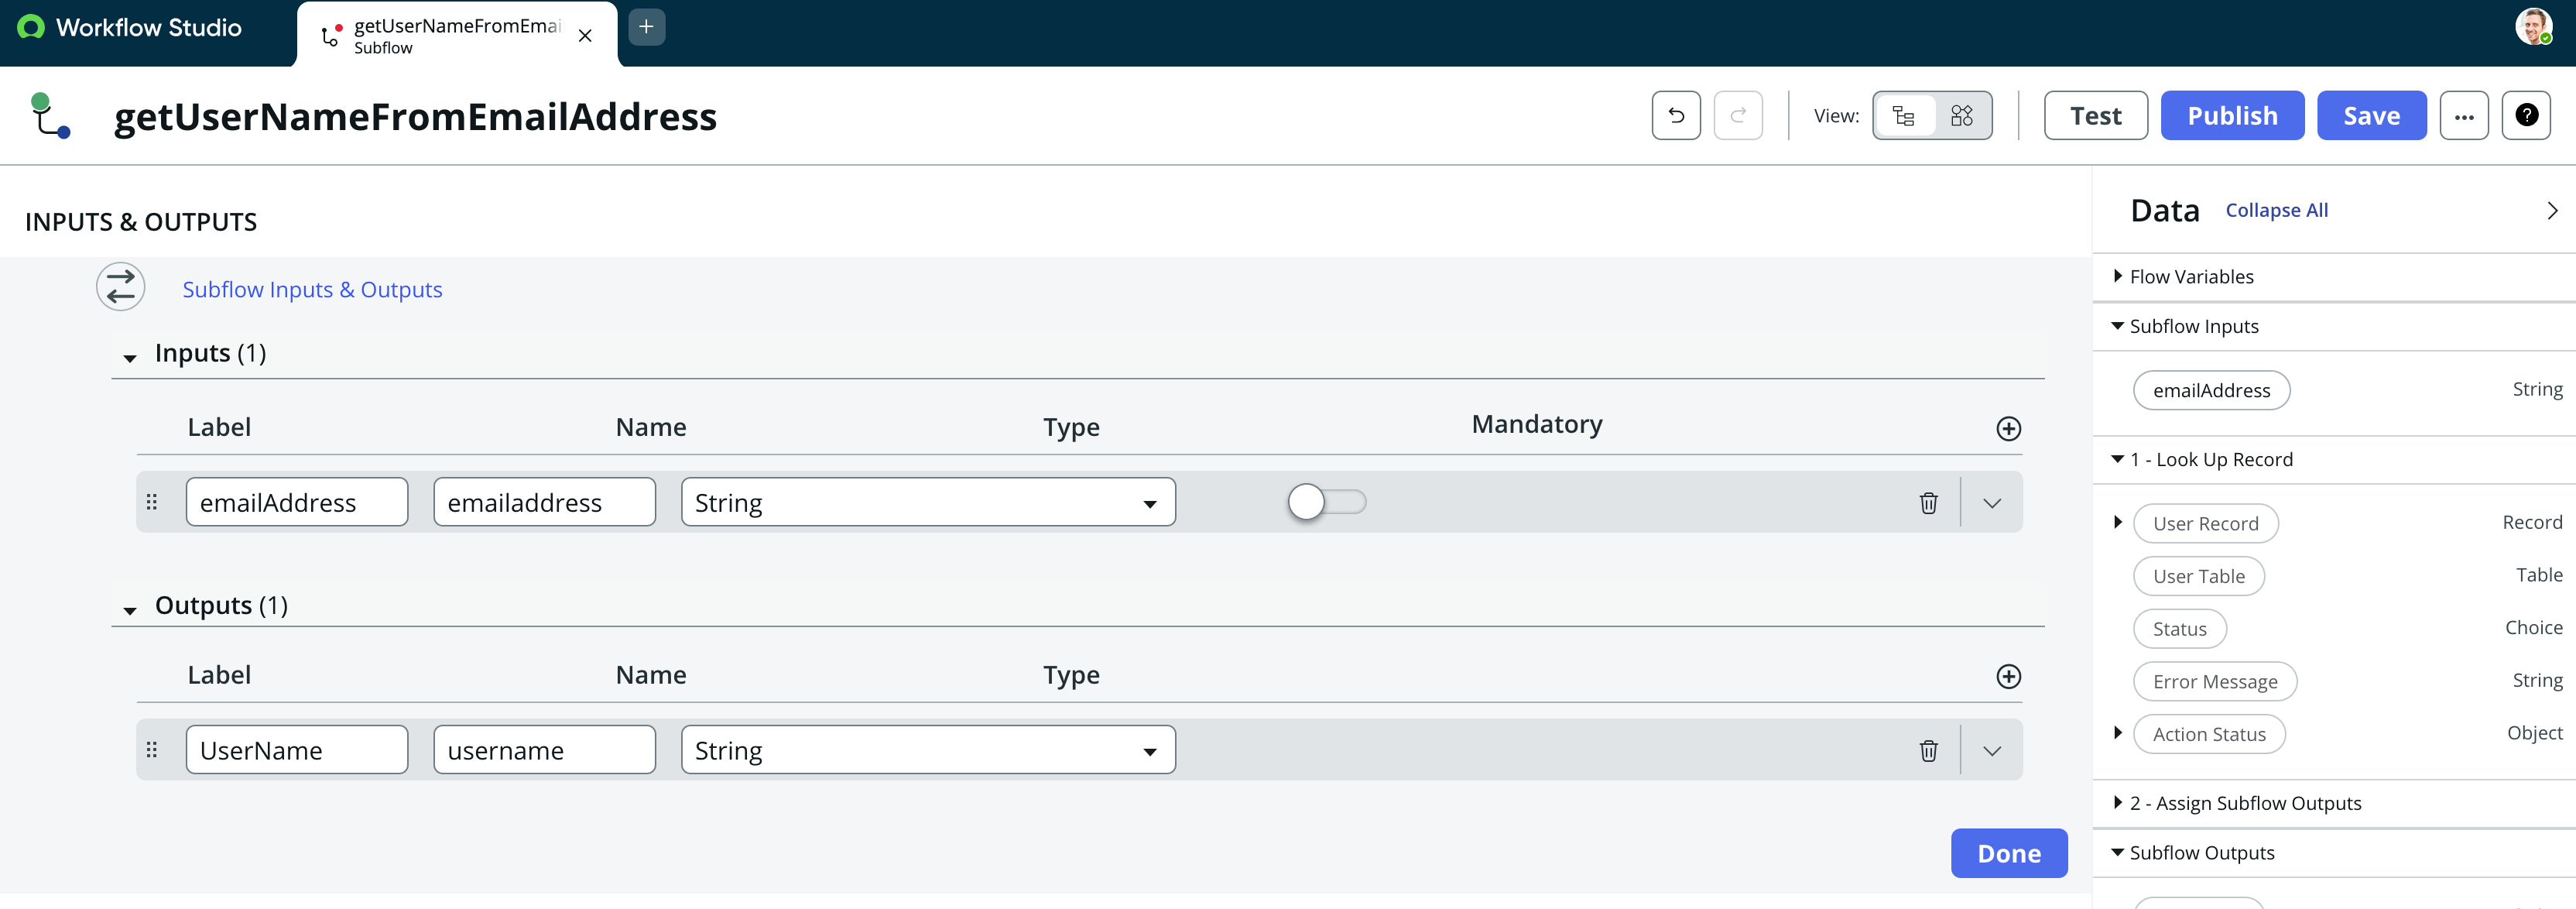The image size is (2576, 909).
Task: Click the undo arrow button
Action: point(1676,116)
